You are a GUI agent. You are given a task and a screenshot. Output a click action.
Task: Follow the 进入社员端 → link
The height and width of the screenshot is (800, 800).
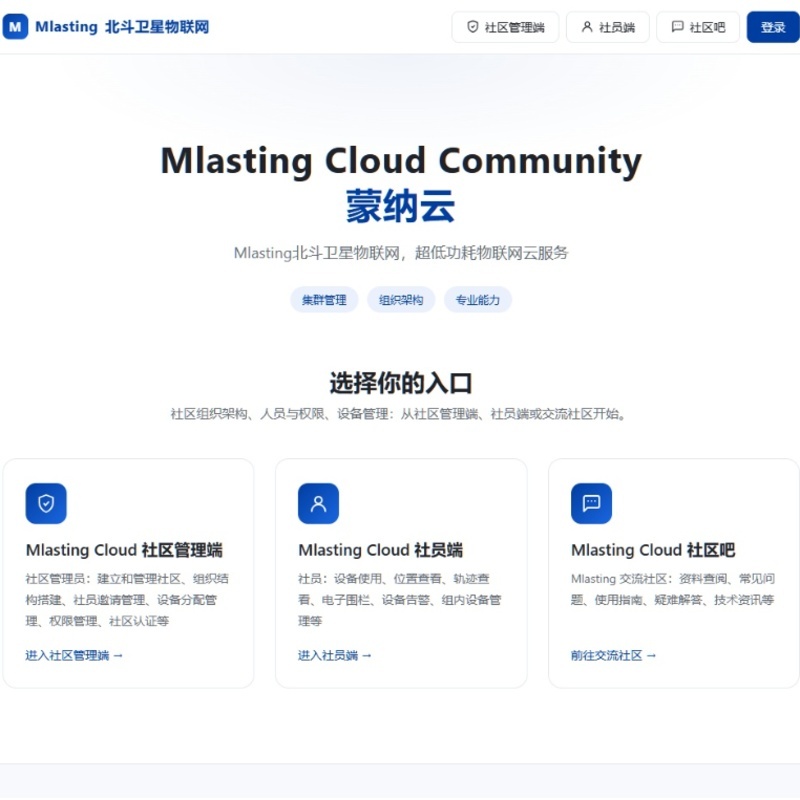point(335,655)
